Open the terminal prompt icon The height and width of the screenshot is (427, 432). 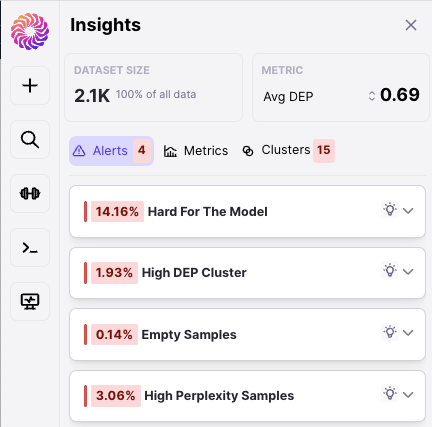coord(30,248)
